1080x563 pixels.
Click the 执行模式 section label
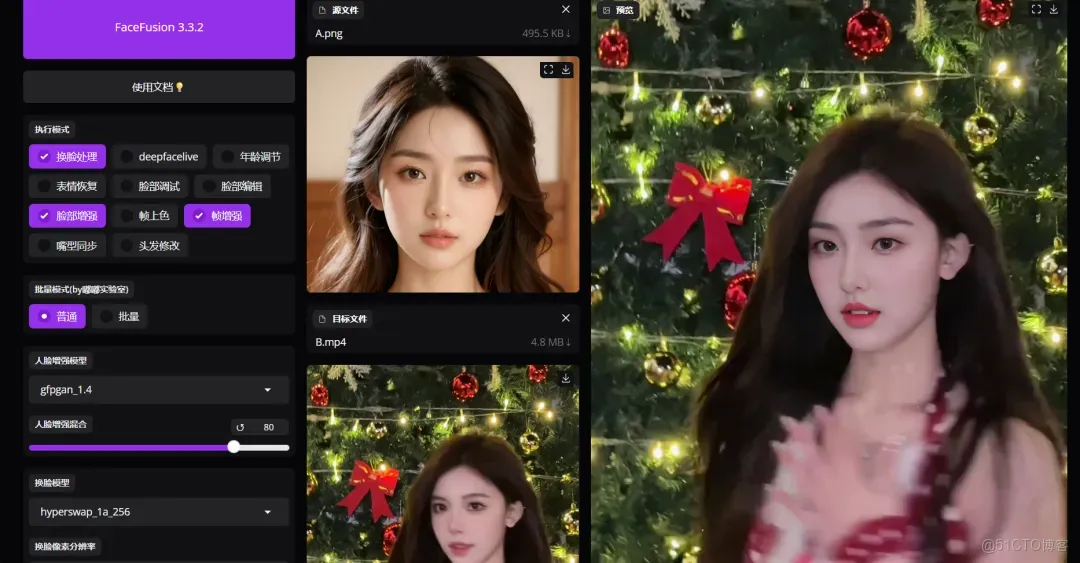[52, 130]
